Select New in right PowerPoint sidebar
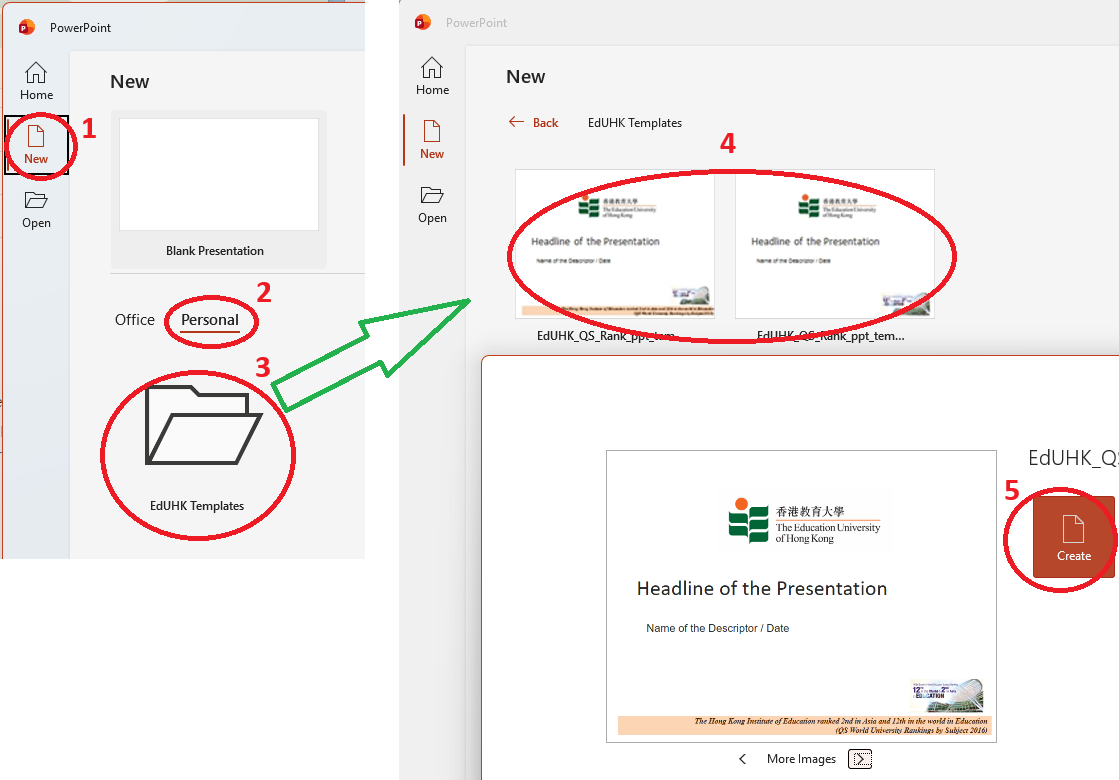Screen dimensions: 1119x780 pos(432,140)
